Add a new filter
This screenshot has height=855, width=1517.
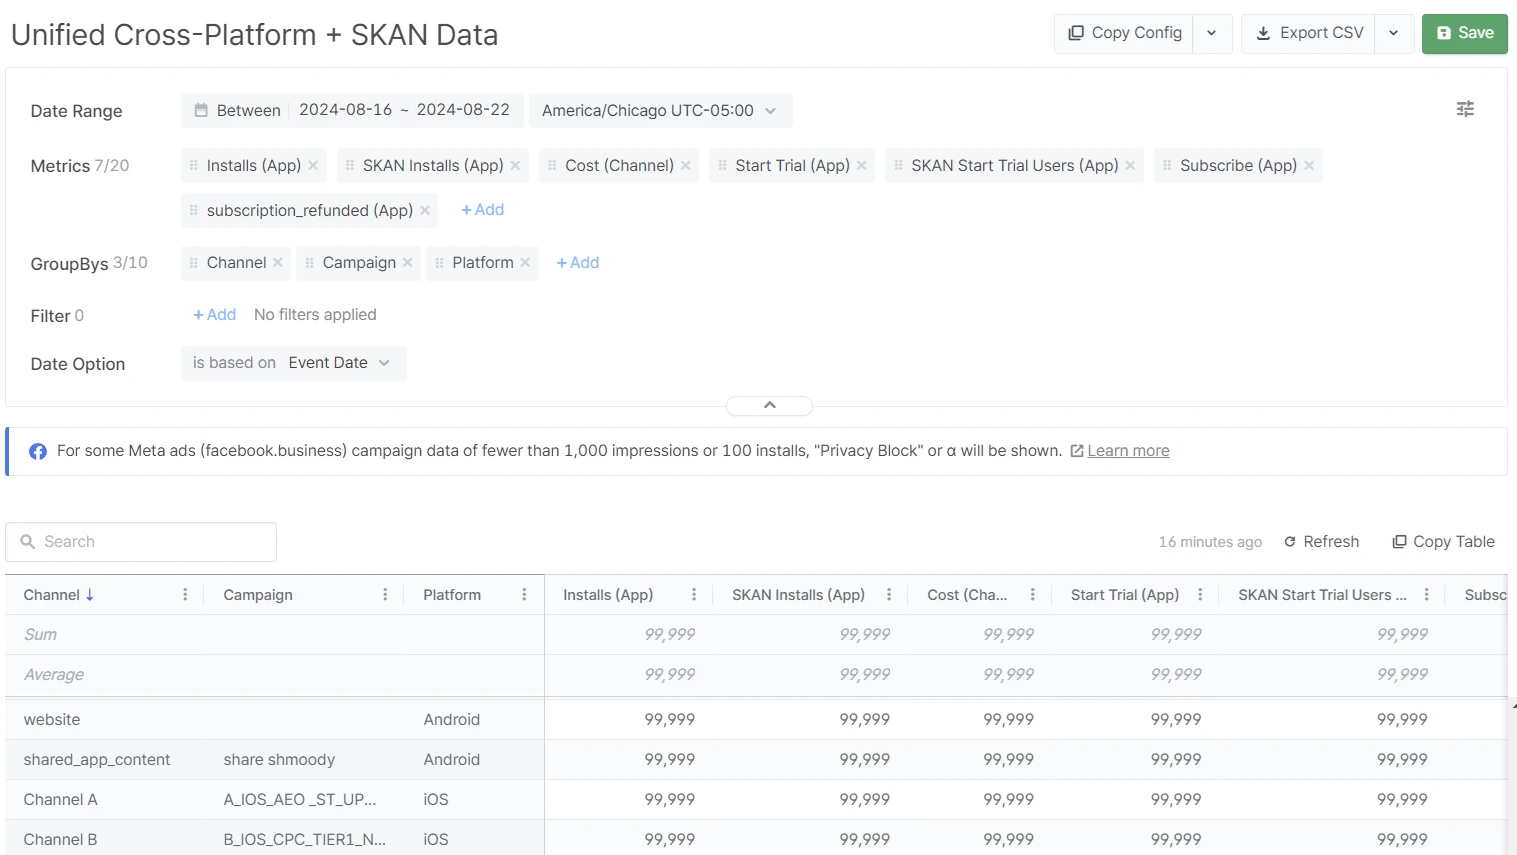coord(215,315)
